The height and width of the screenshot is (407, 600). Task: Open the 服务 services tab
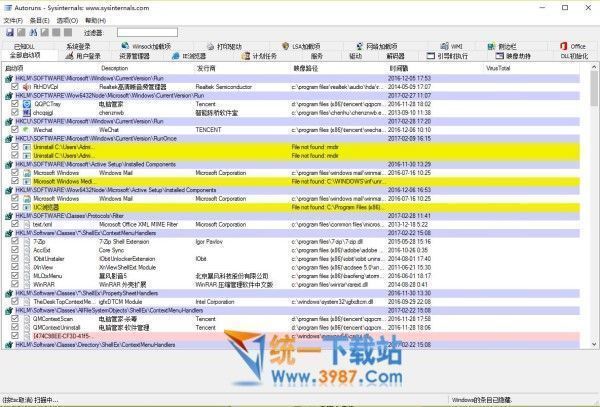(316, 56)
